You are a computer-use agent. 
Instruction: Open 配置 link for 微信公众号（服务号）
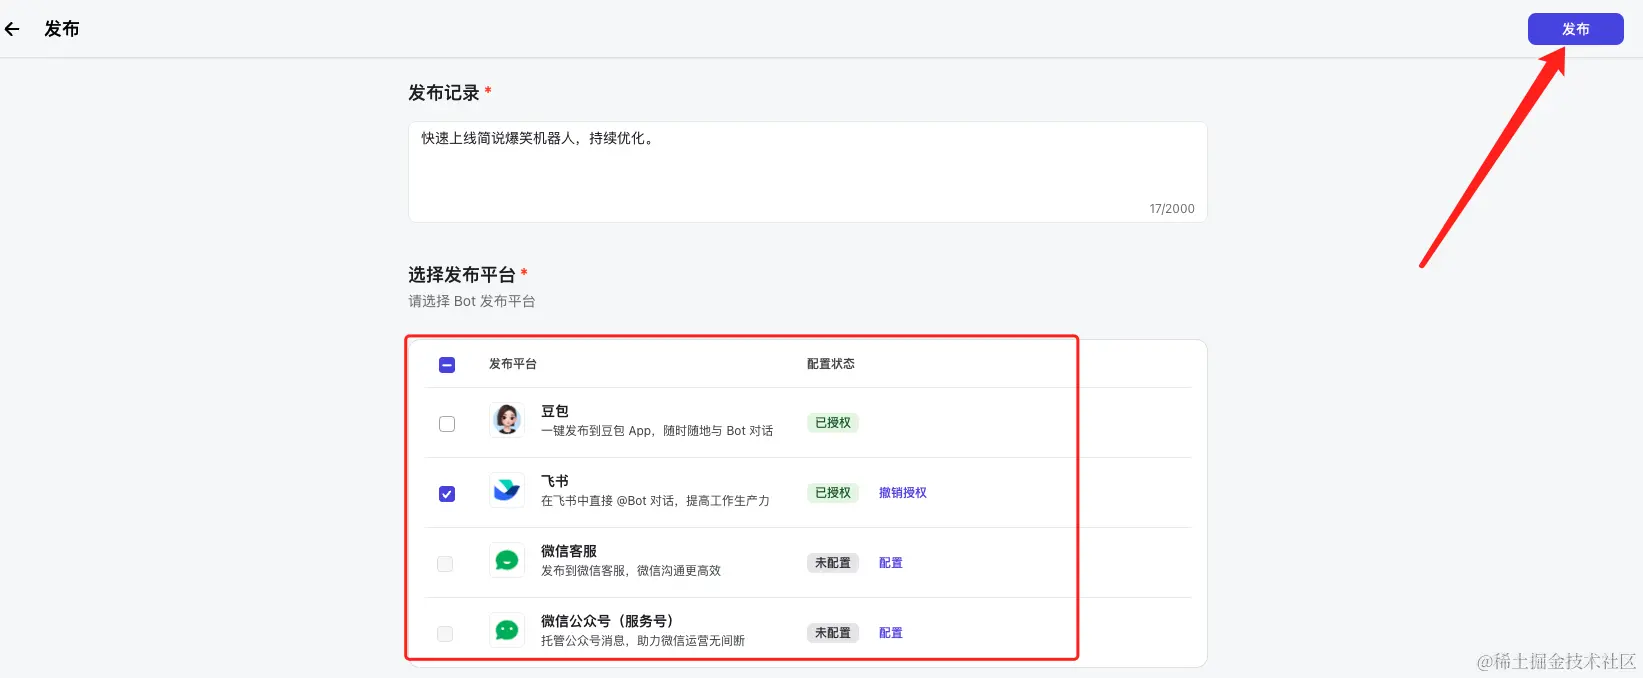click(x=891, y=633)
